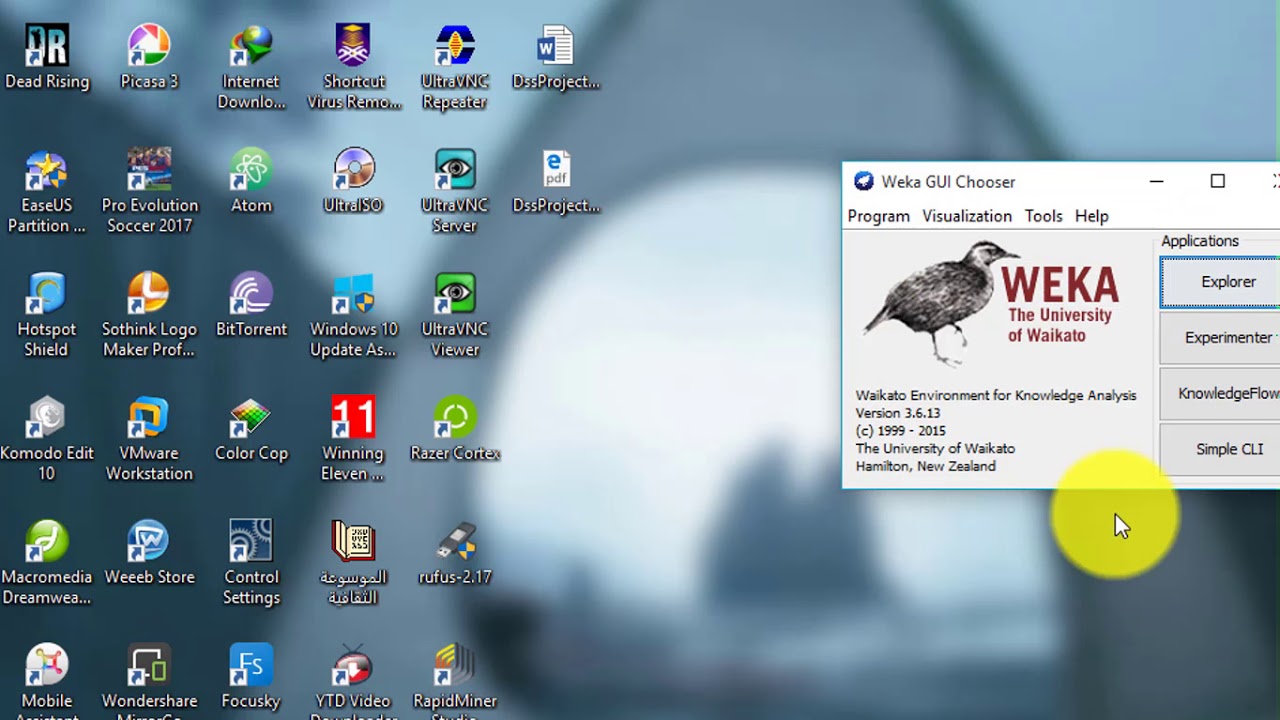Select the Control Settings desktop icon
This screenshot has width=1280, height=720.
point(251,564)
